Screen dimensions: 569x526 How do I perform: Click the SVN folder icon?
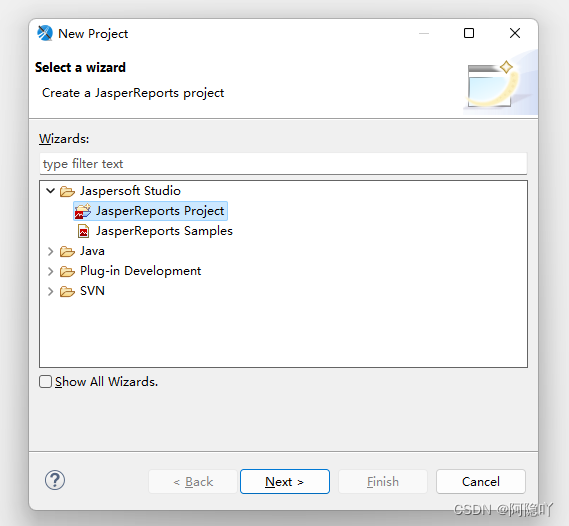pos(67,291)
